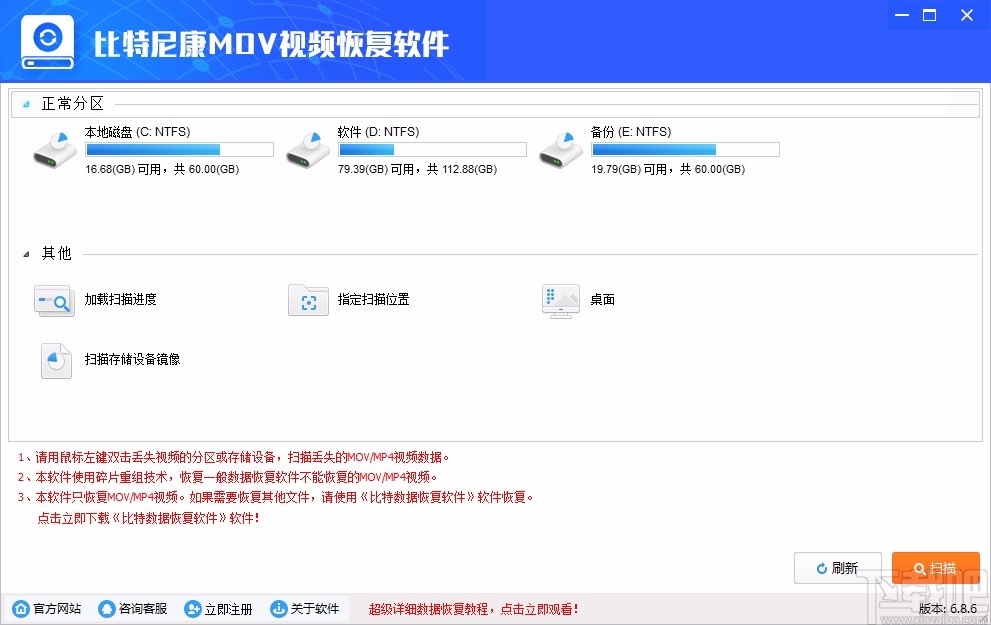Image resolution: width=991 pixels, height=625 pixels.
Task: Click the 扫描存储设备镜像 icon
Action: (56, 361)
